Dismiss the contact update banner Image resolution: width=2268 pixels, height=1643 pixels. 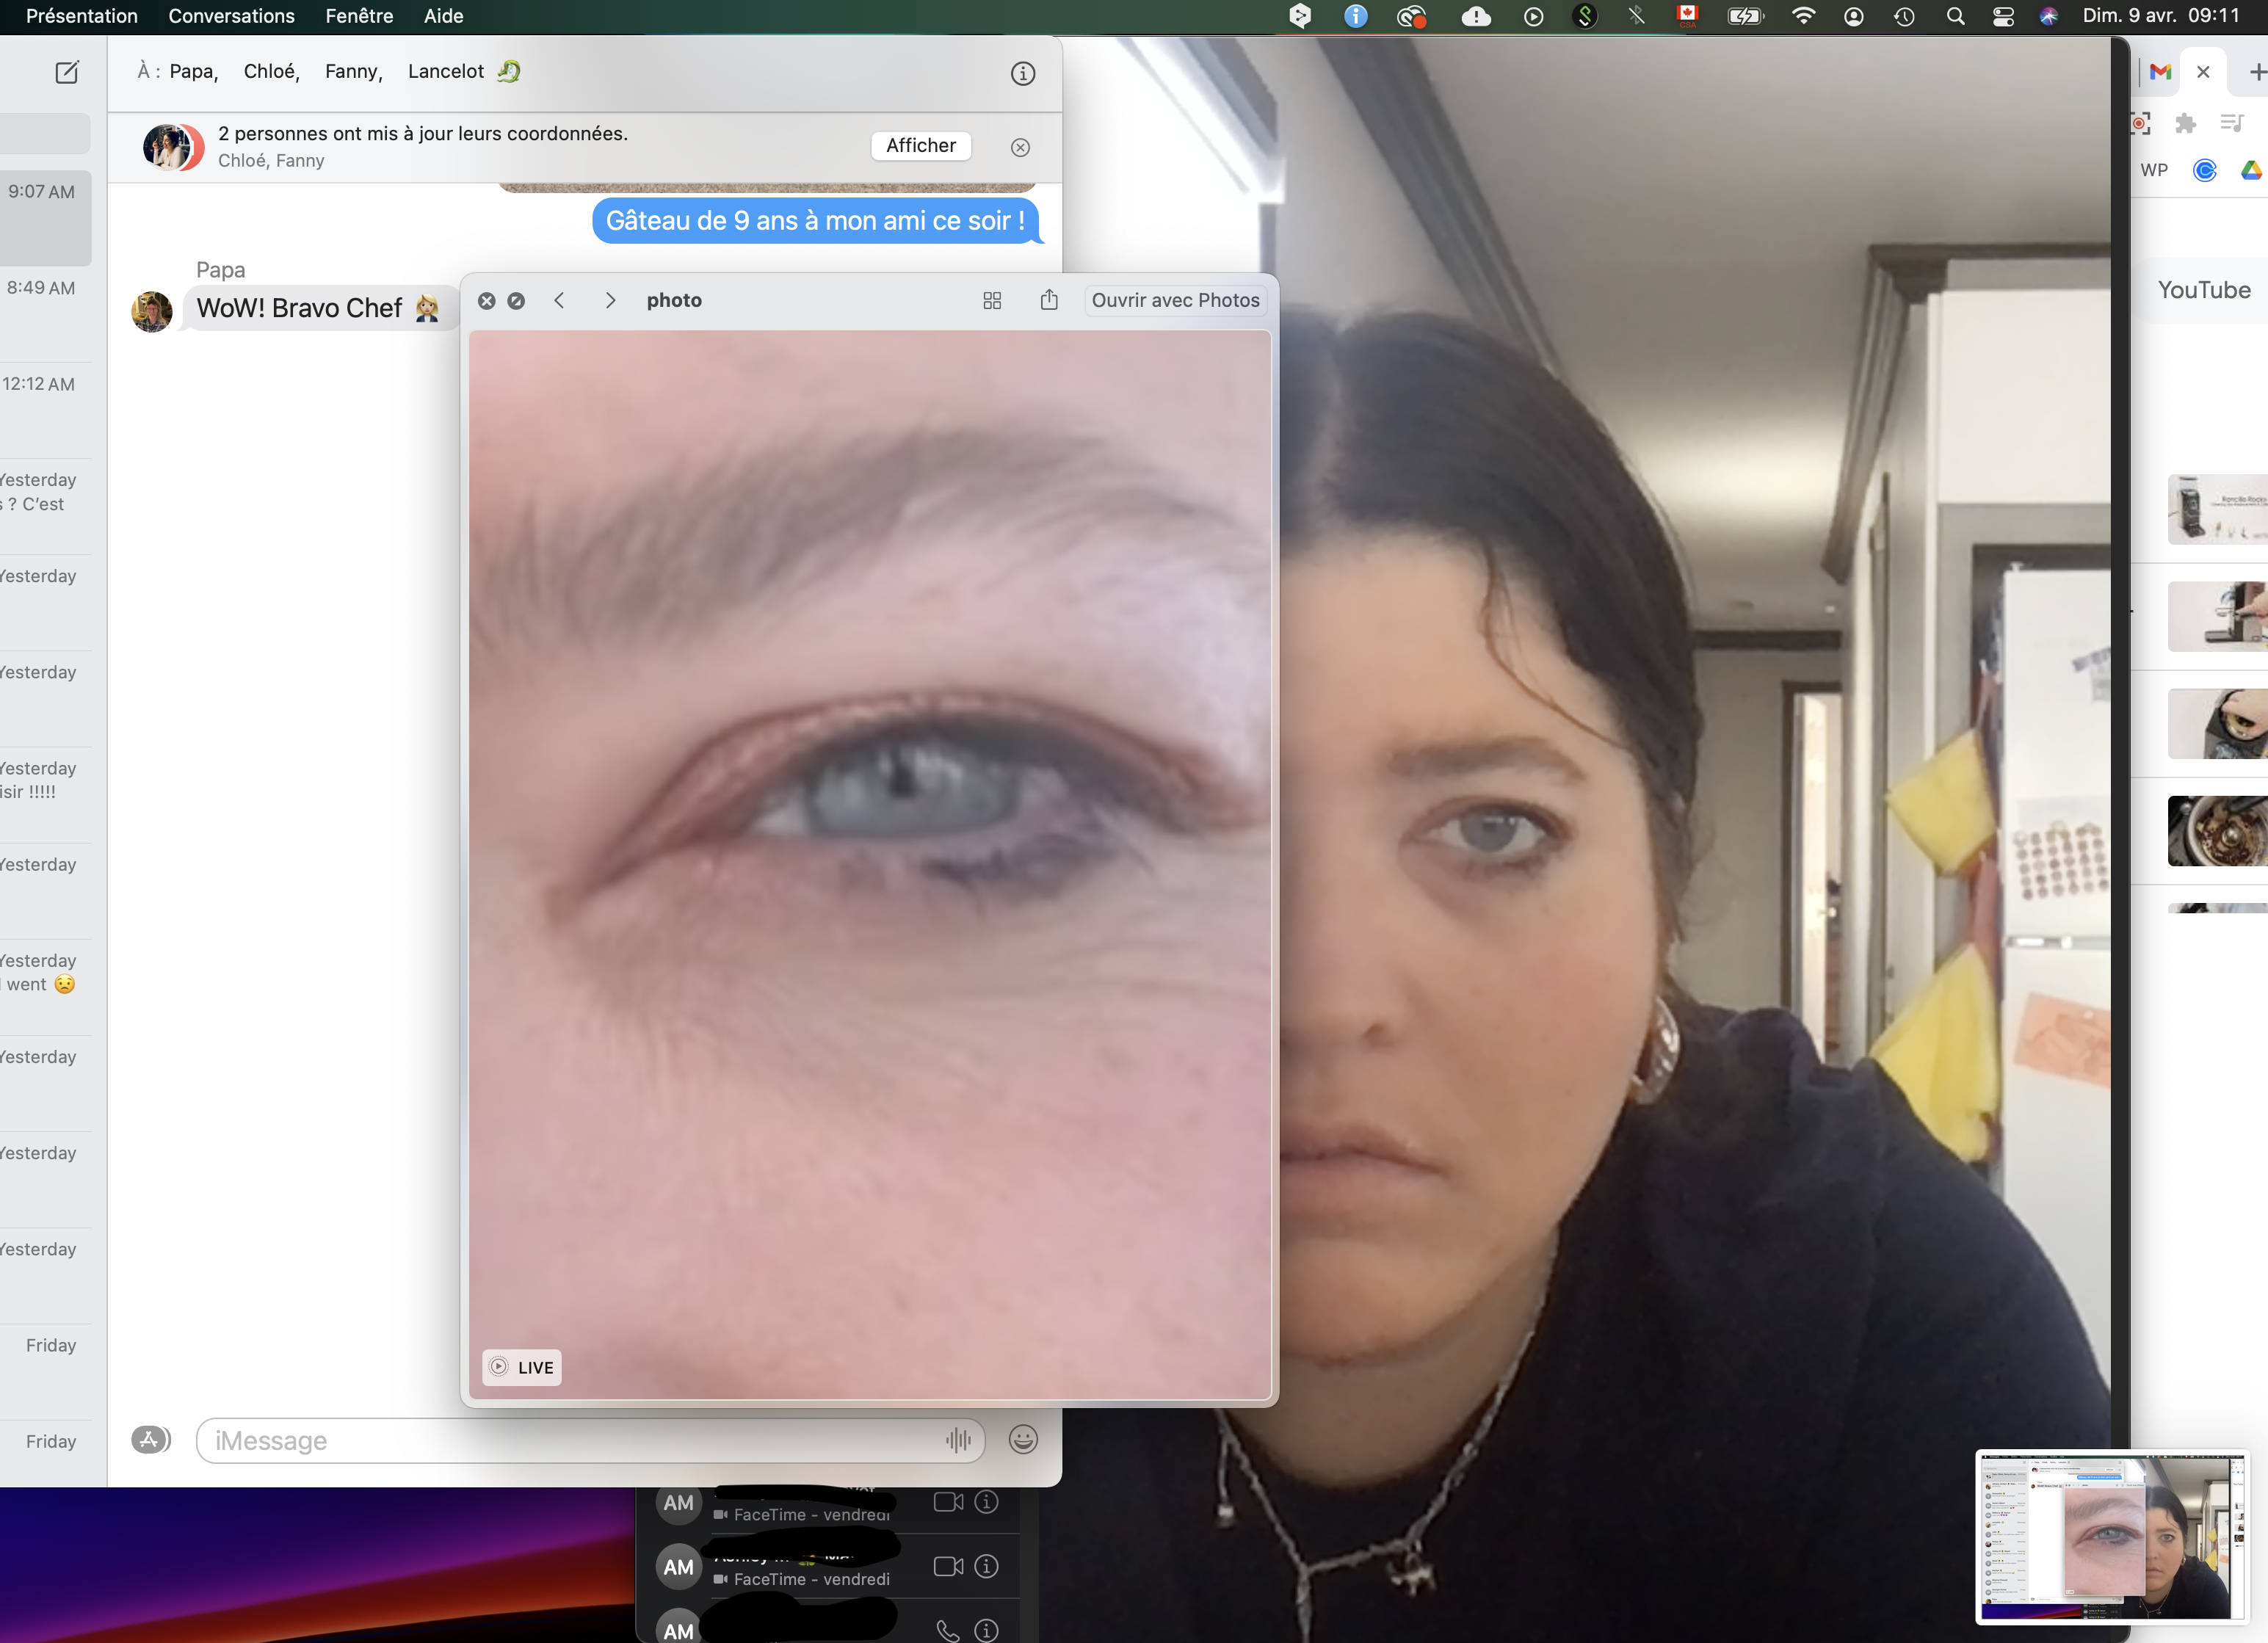click(1019, 147)
